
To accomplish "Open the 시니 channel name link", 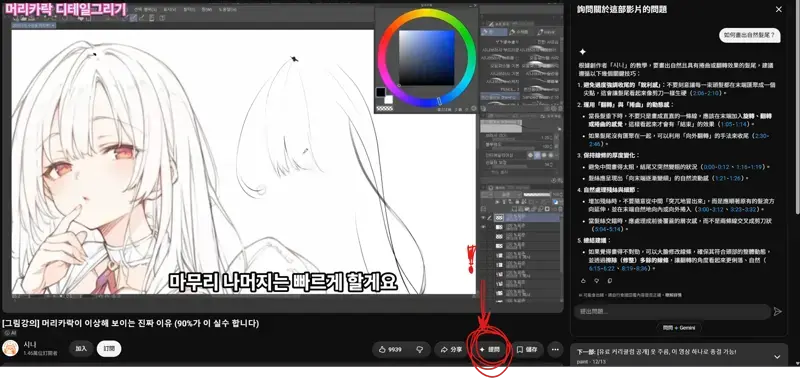I will click(x=30, y=344).
